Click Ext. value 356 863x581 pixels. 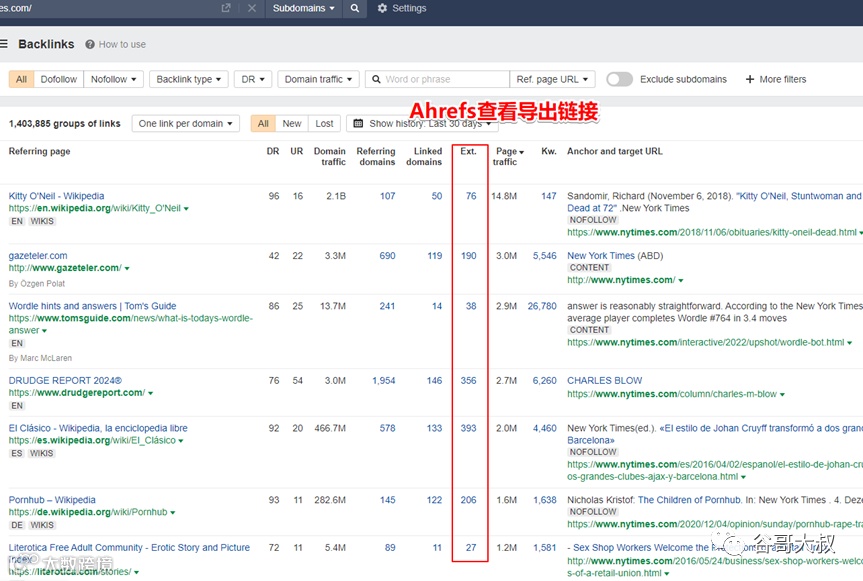click(x=468, y=381)
